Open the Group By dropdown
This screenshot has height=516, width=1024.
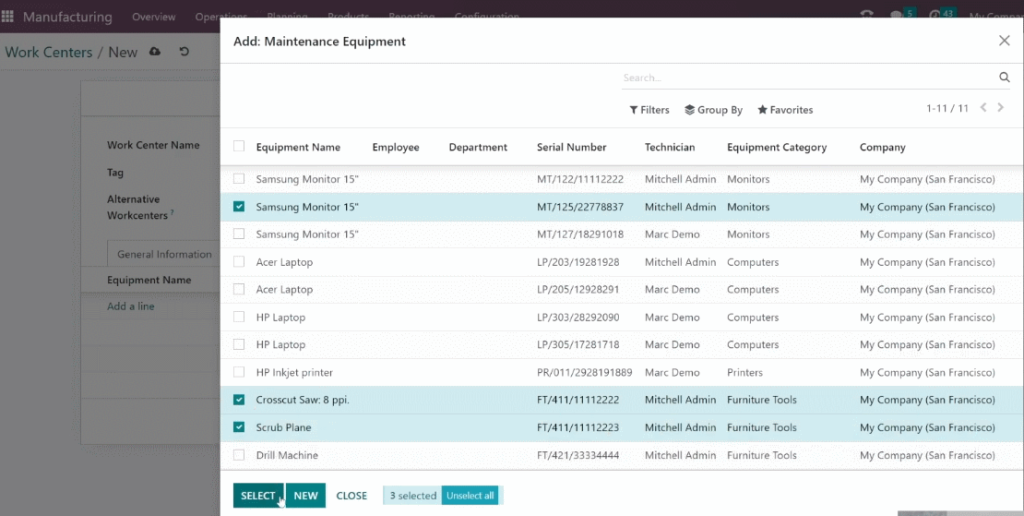[713, 110]
